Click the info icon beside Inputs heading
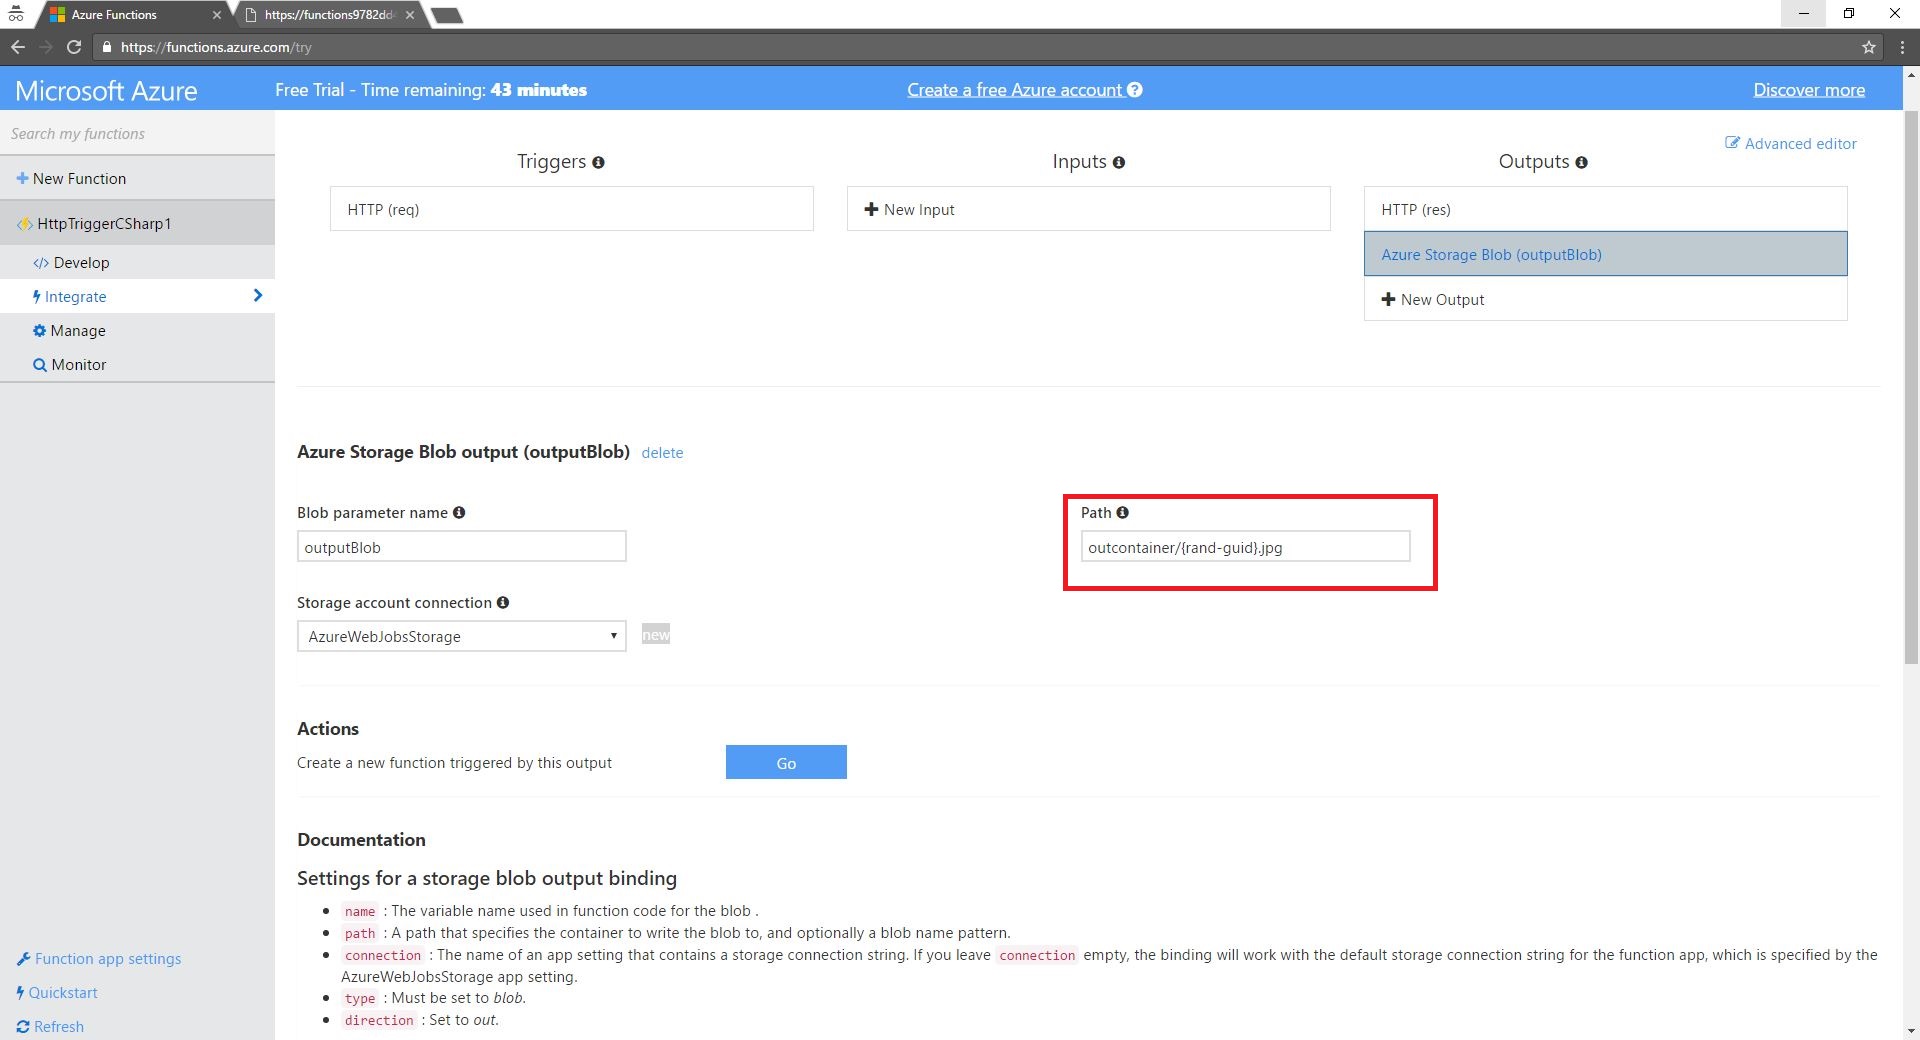Screen dimensions: 1920x1040 1119,163
